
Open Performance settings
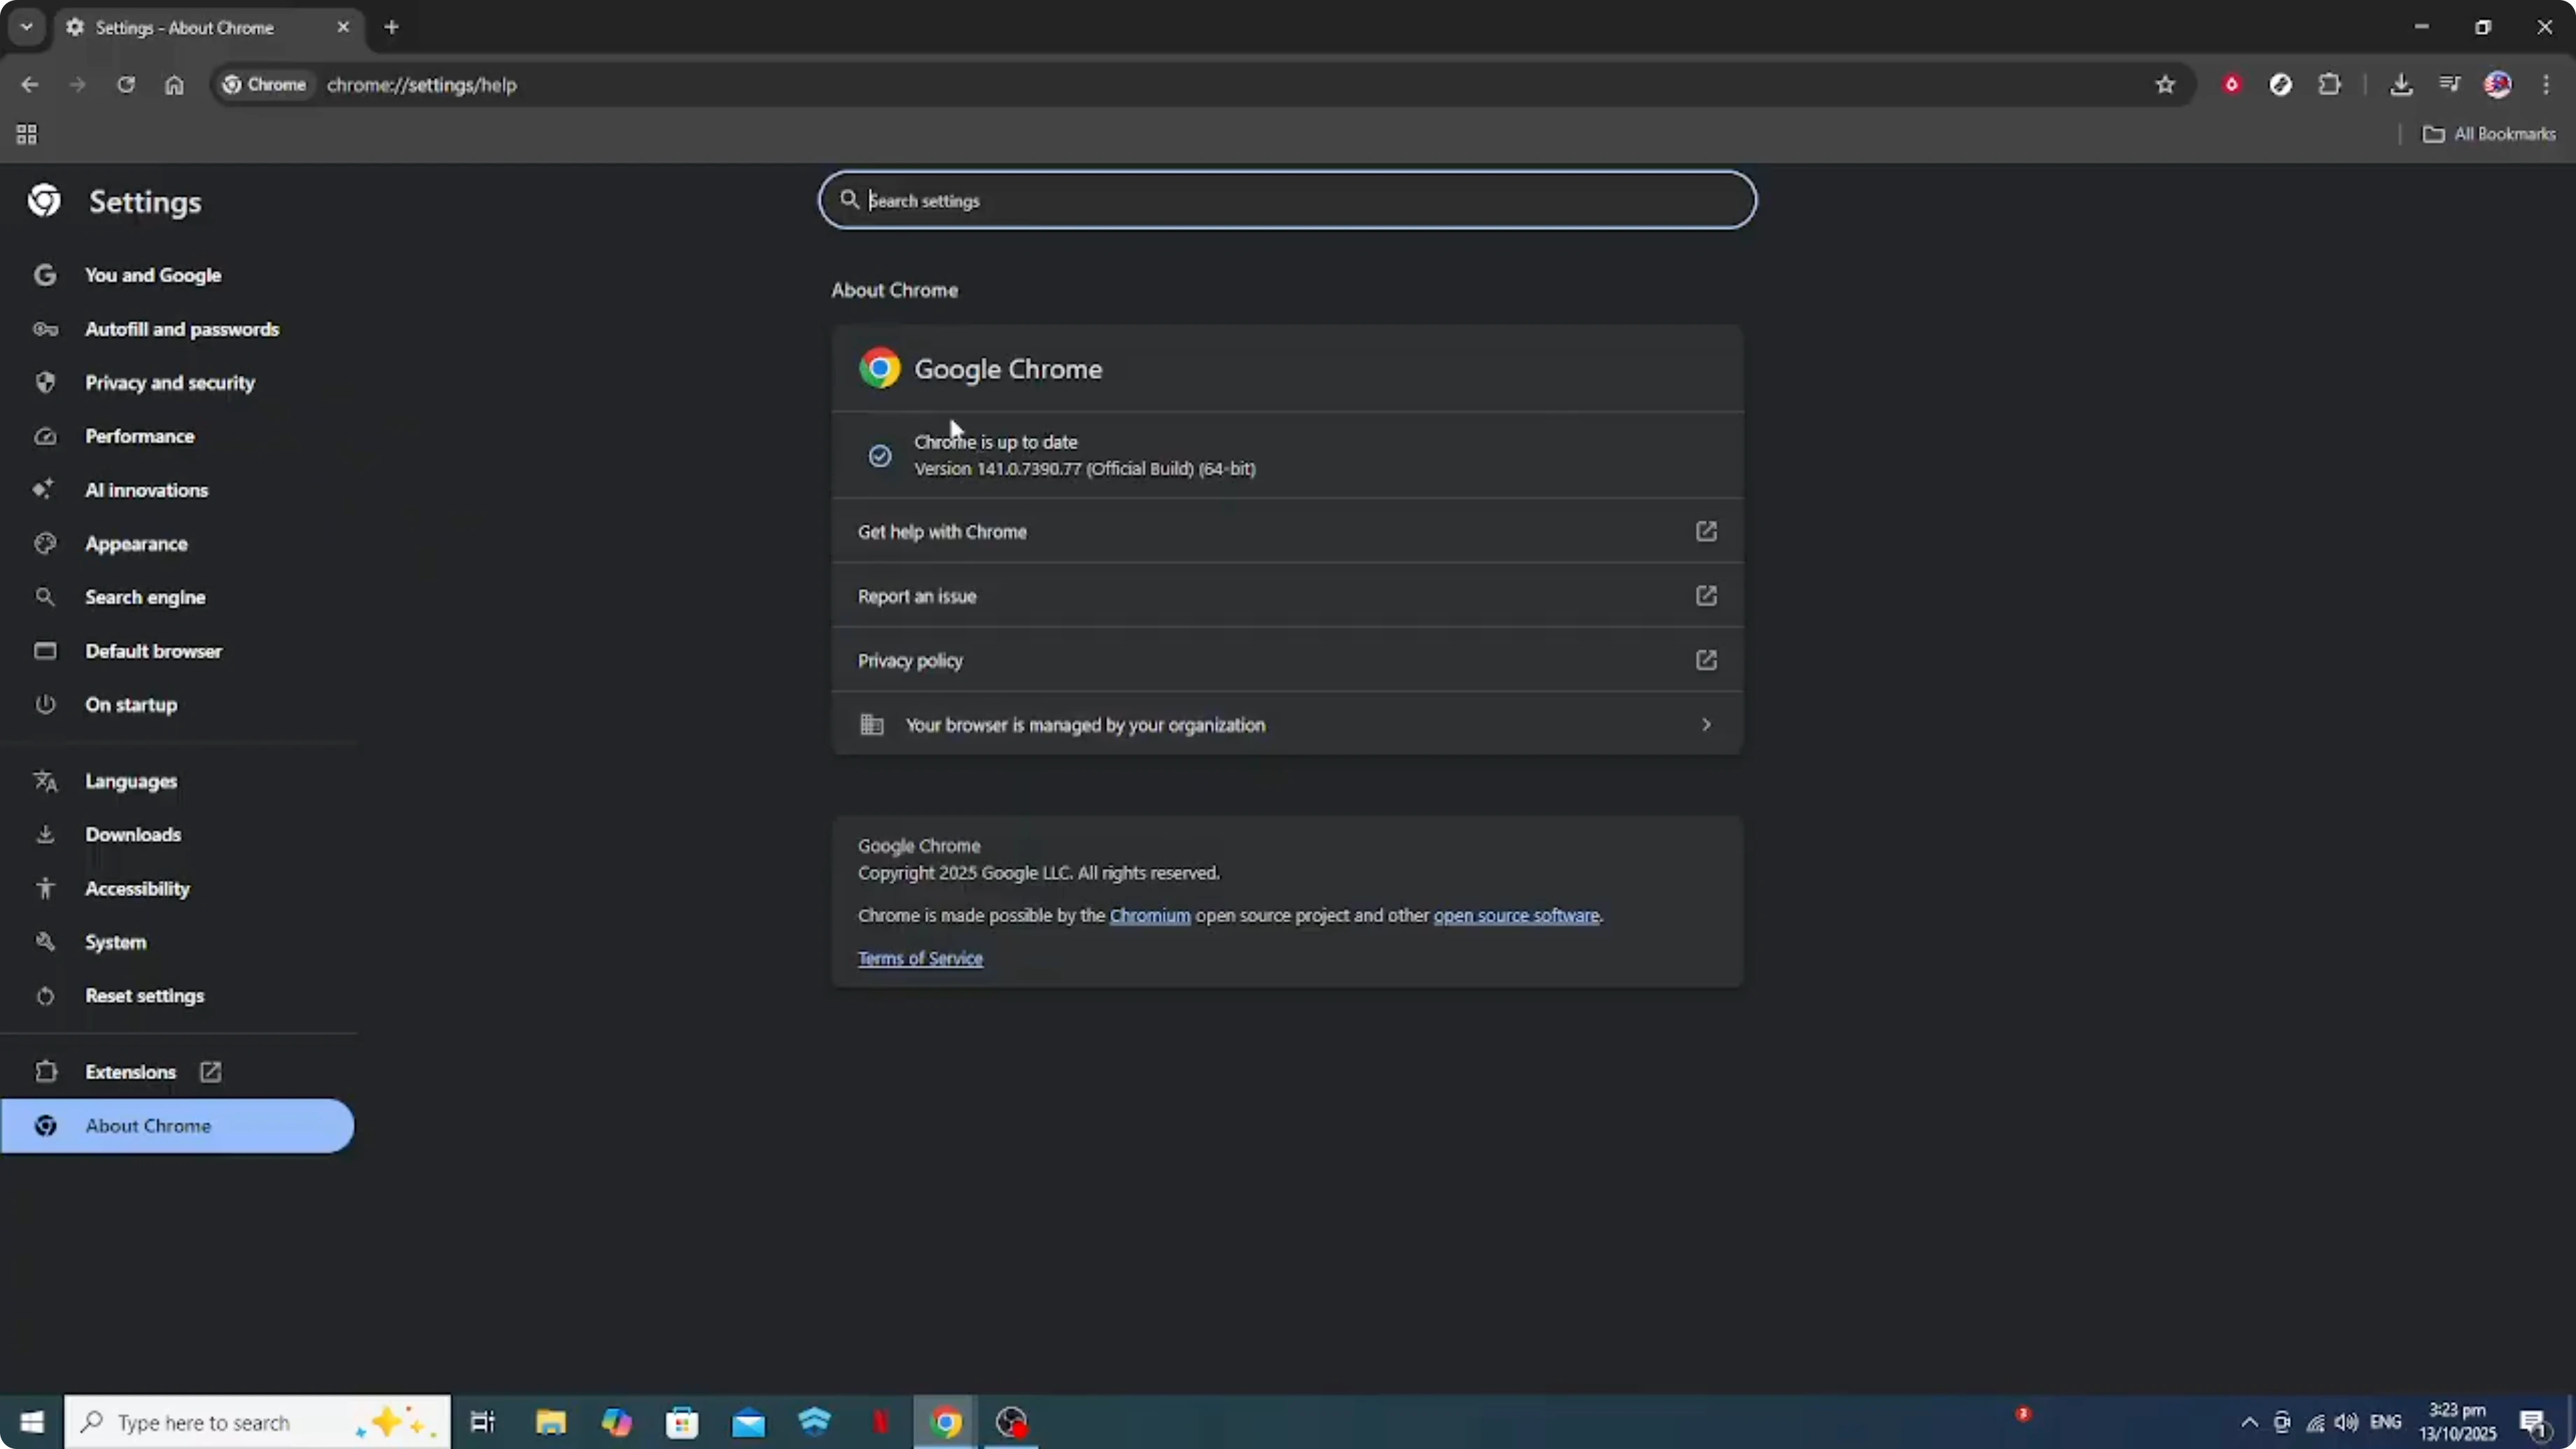point(140,436)
